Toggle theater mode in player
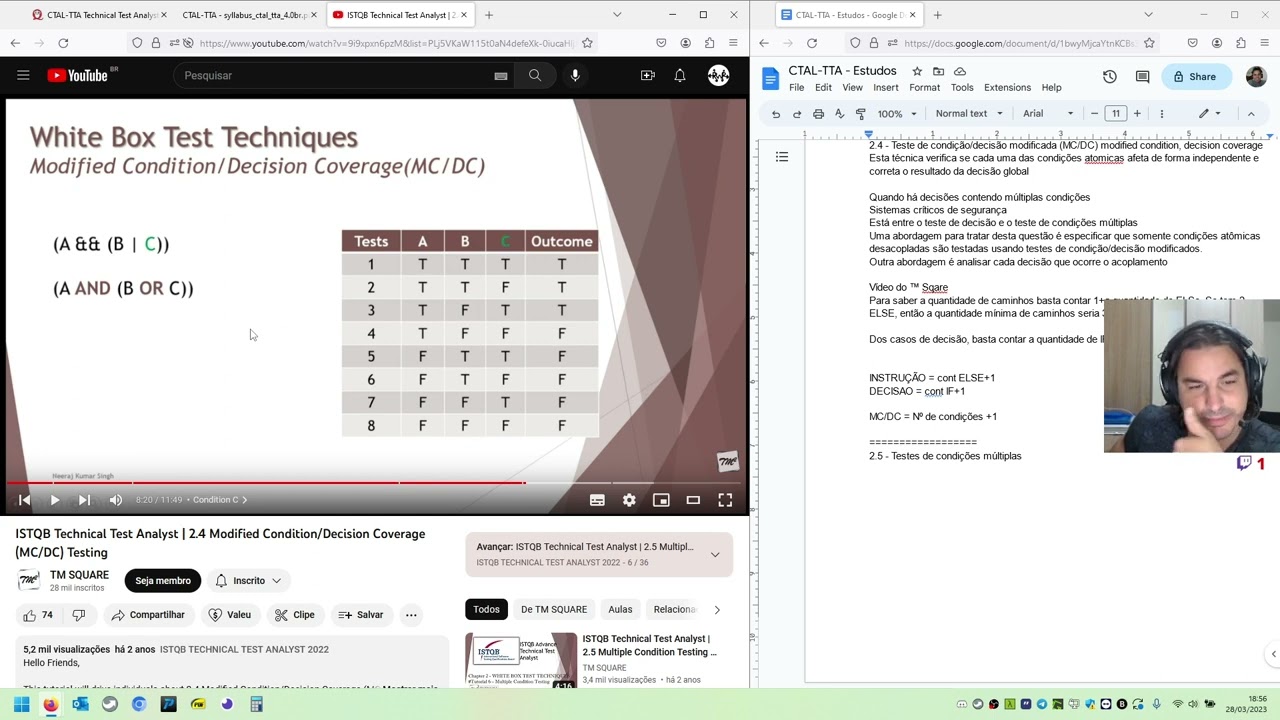This screenshot has width=1280, height=720. tap(693, 500)
